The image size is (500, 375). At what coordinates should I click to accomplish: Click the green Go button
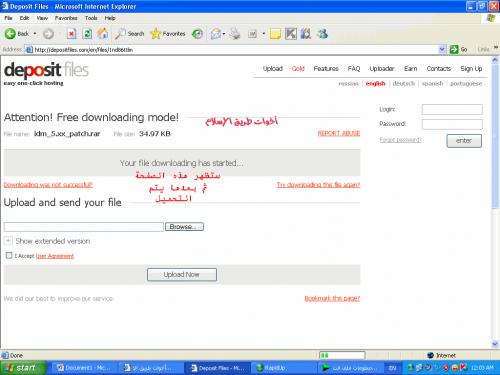458,50
